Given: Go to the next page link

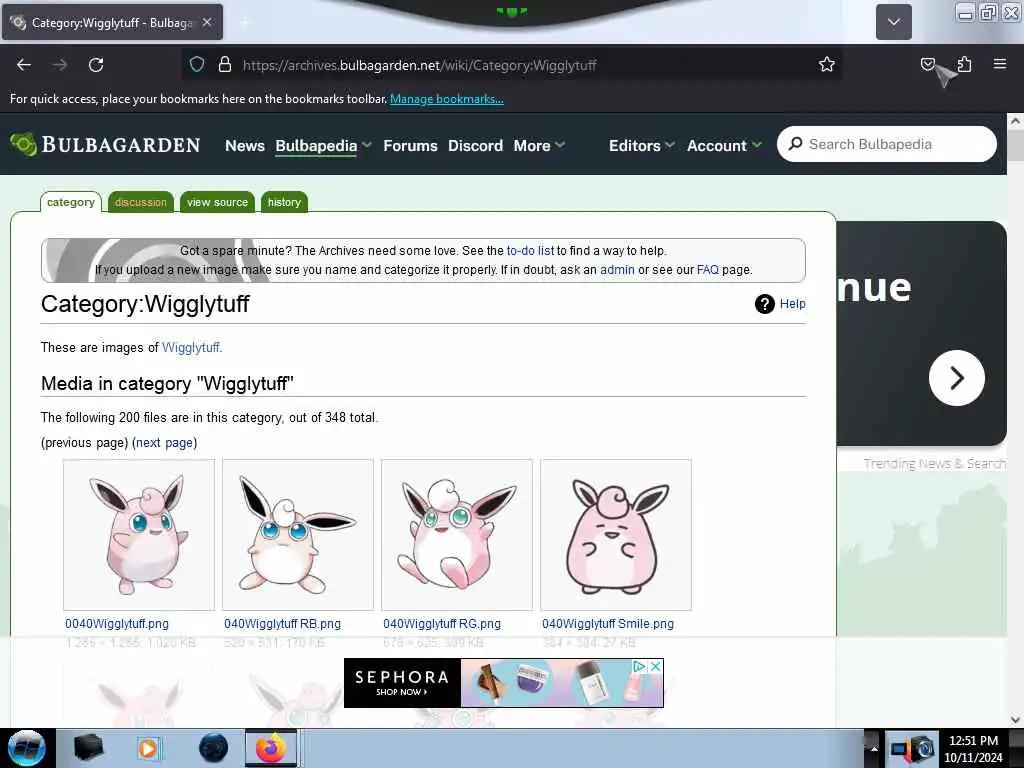Looking at the screenshot, I should tap(165, 443).
